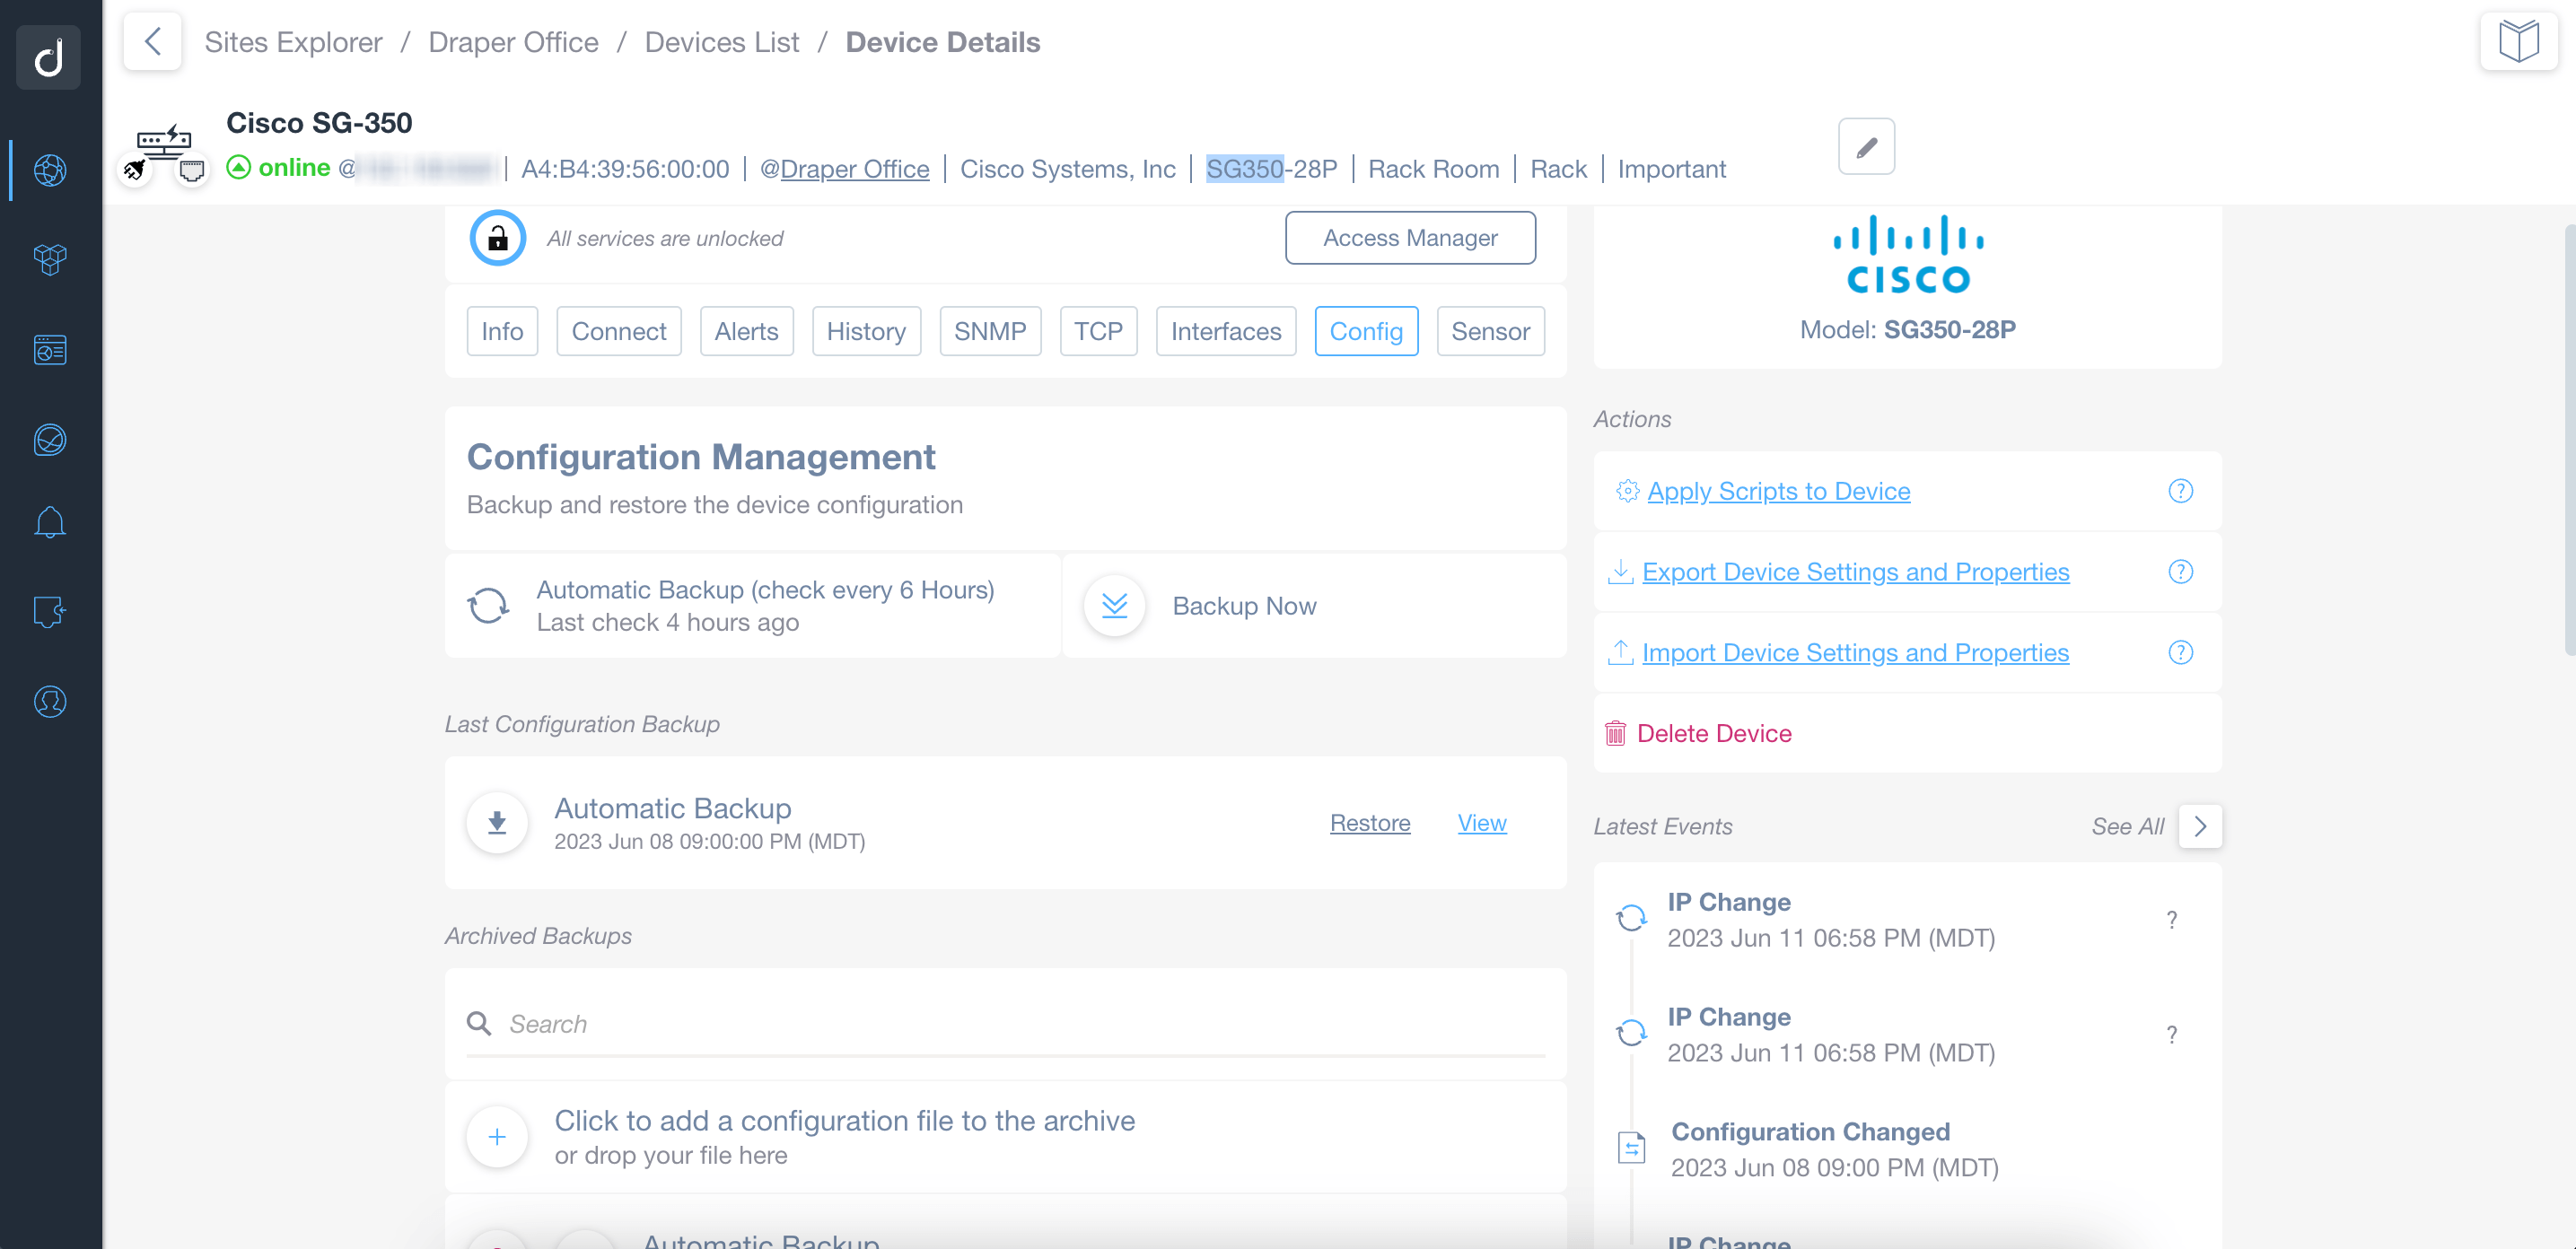Click Backup Now label
This screenshot has height=1249, width=2576.
pos(1244,606)
